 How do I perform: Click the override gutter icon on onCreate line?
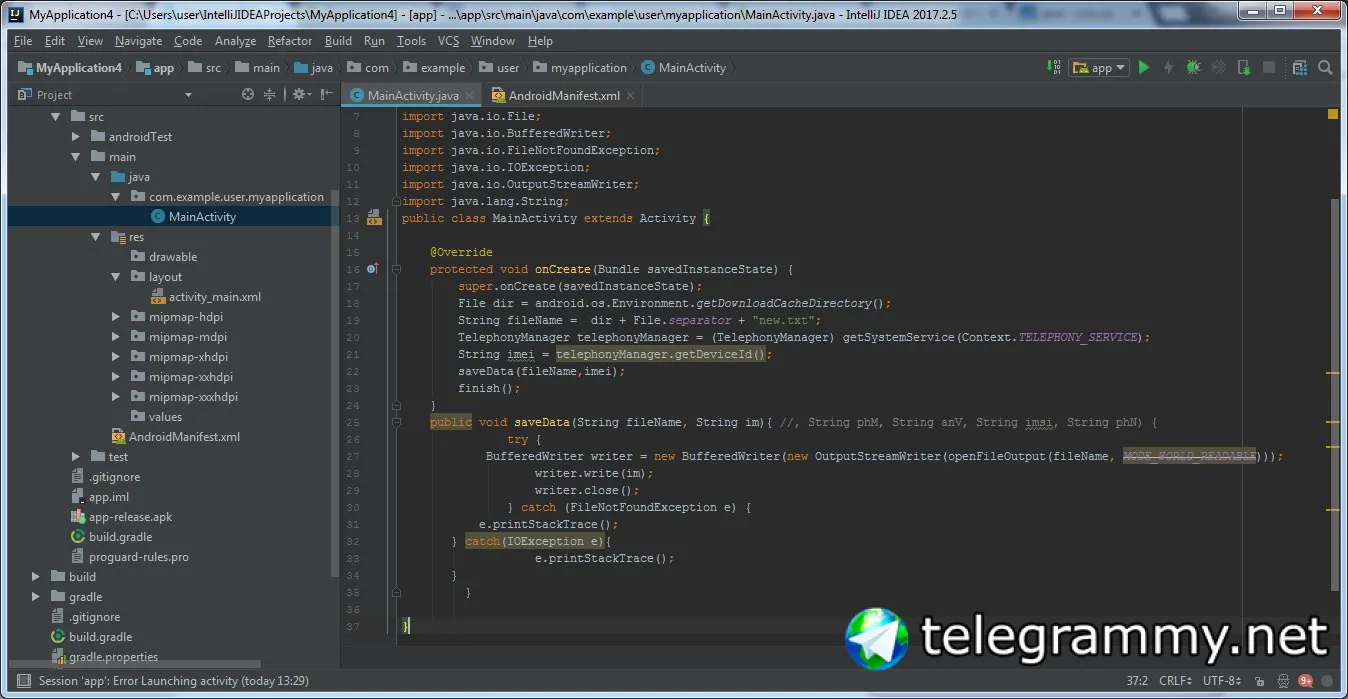pos(372,269)
